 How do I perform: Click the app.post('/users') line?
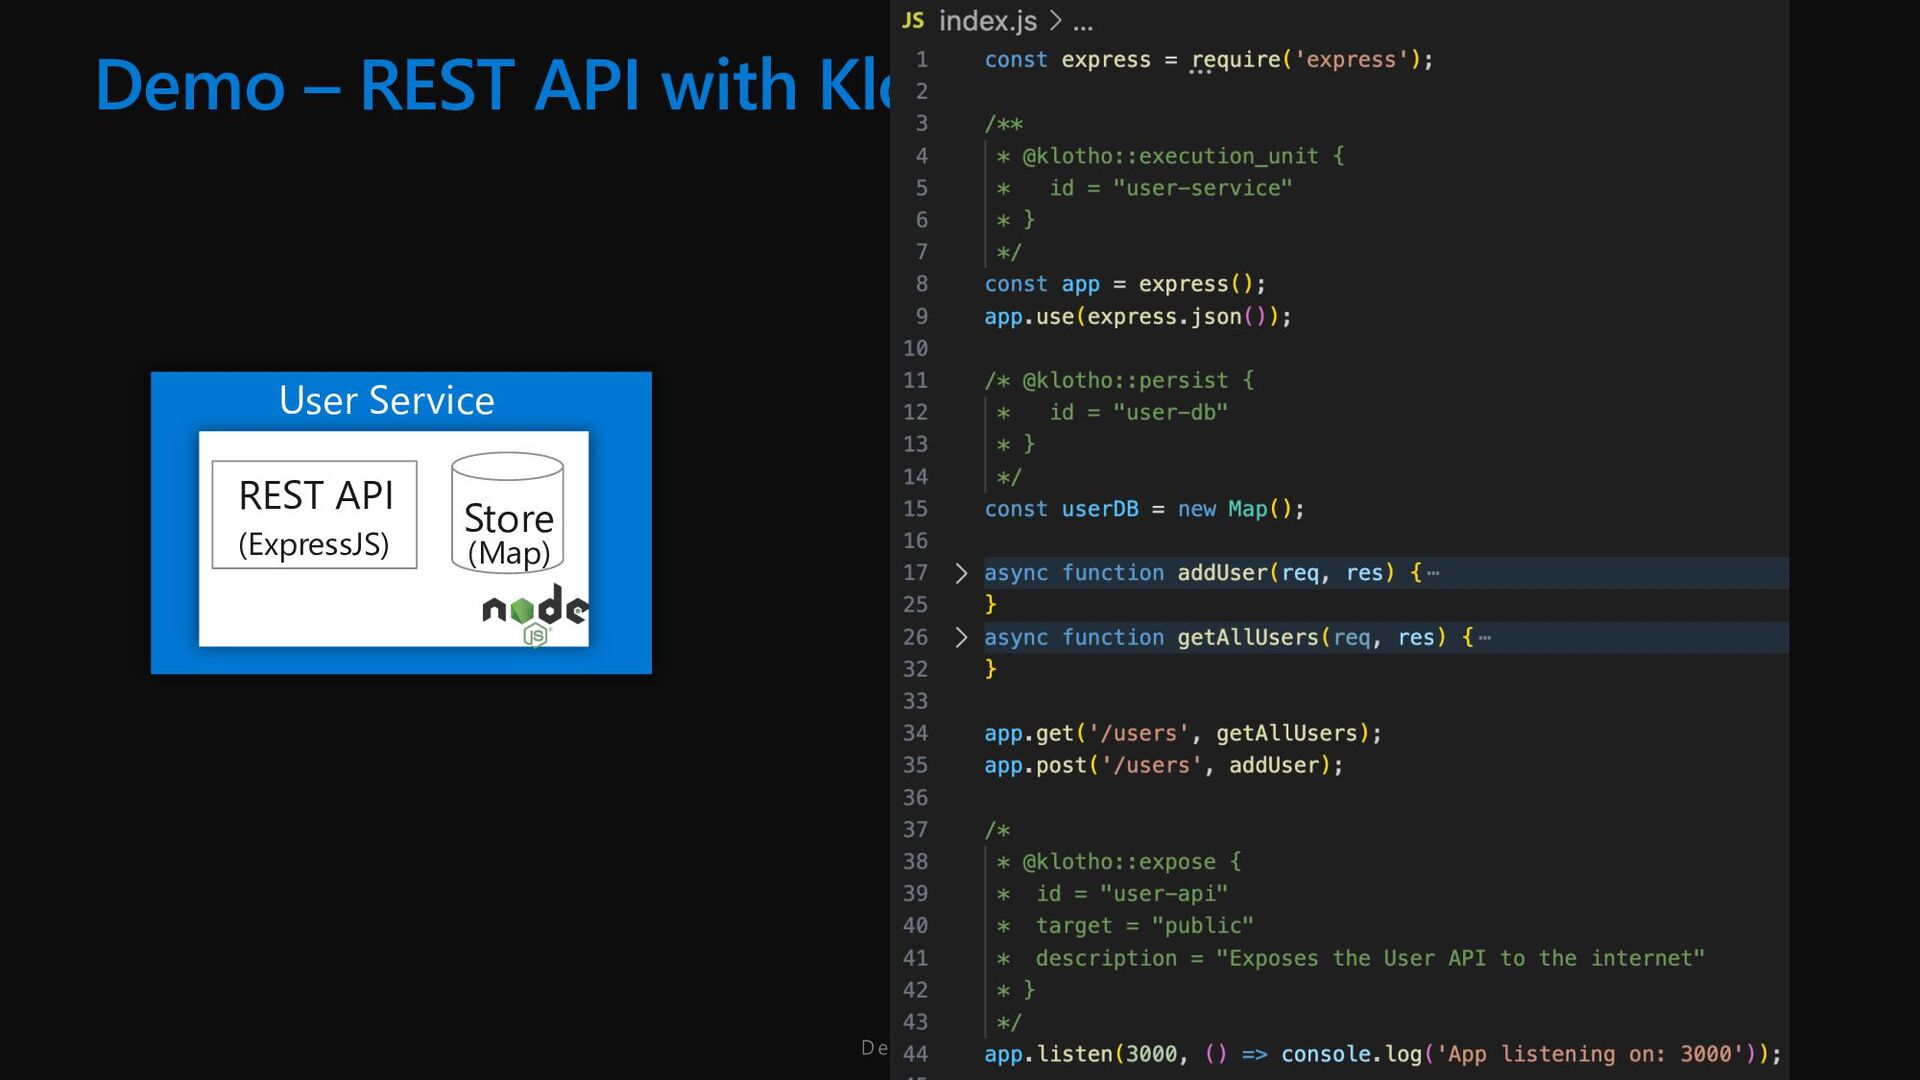point(1164,765)
